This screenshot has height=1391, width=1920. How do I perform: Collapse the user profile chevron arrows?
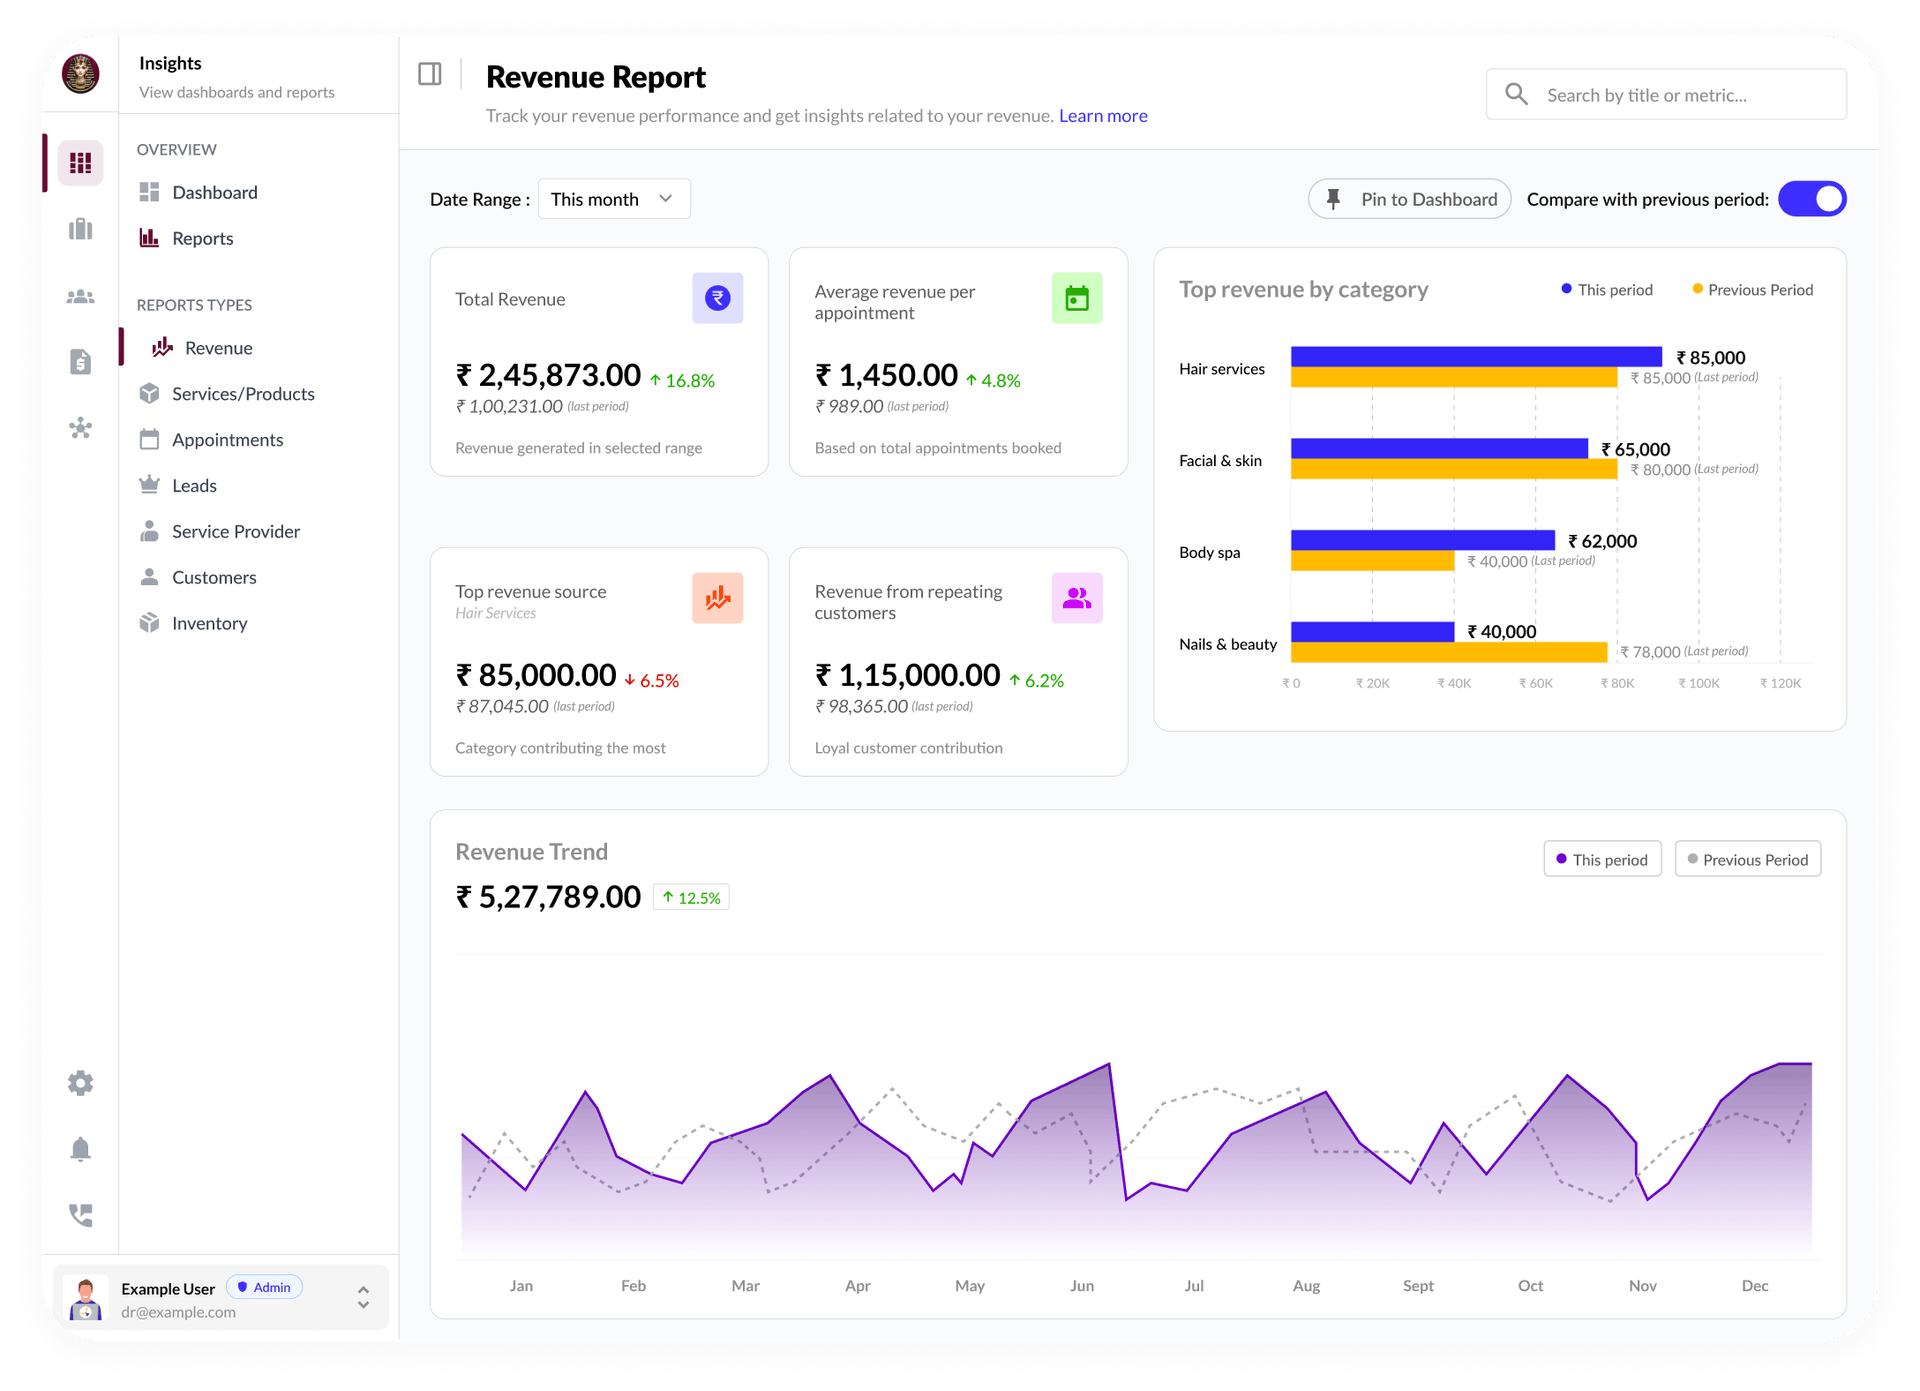pyautogui.click(x=363, y=1305)
